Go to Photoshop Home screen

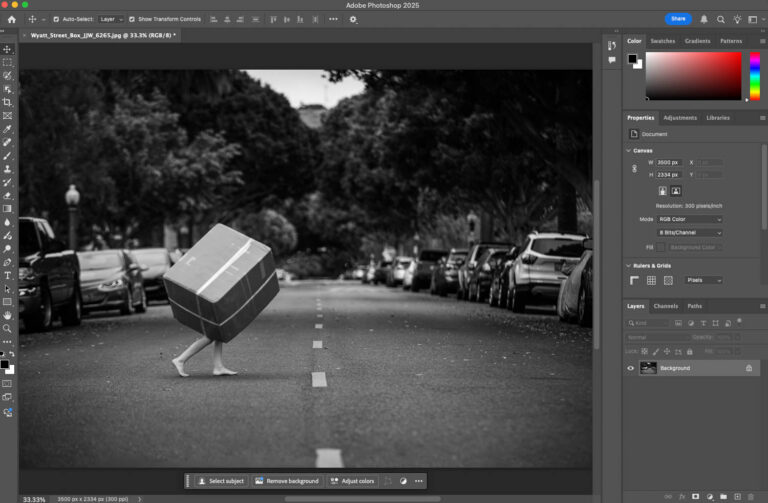[x=12, y=20]
